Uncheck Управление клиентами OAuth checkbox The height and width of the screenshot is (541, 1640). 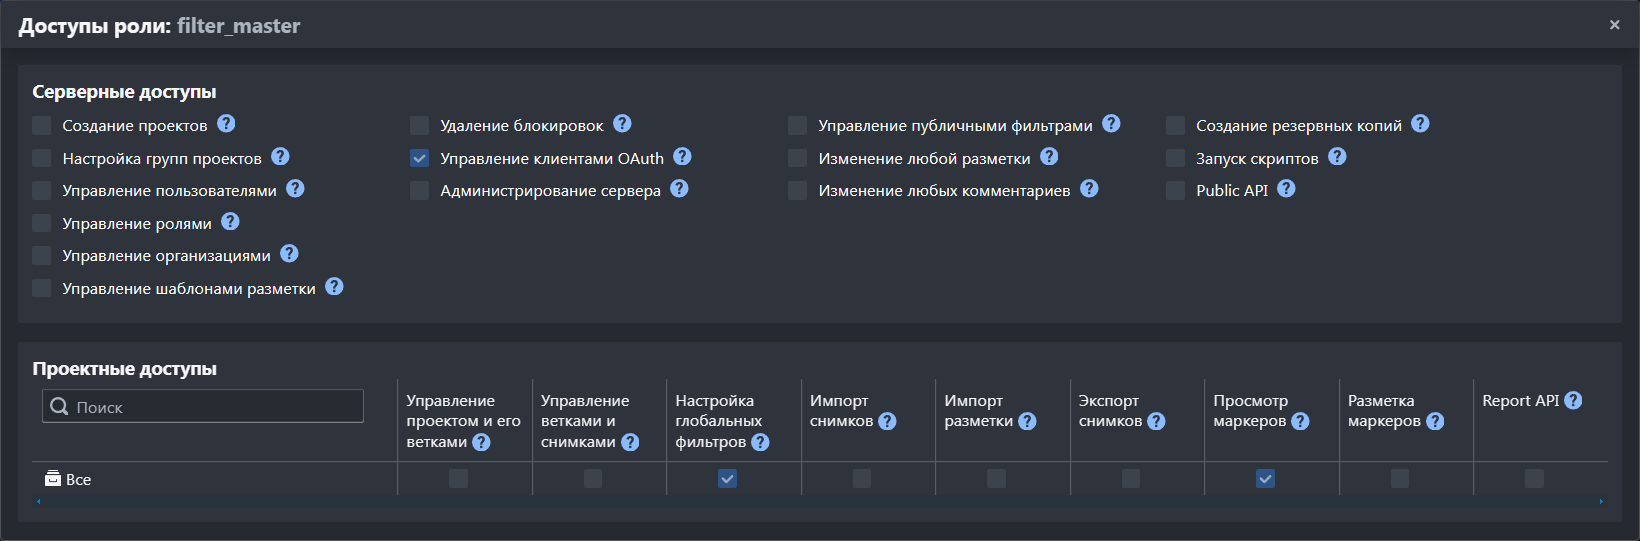(x=419, y=158)
